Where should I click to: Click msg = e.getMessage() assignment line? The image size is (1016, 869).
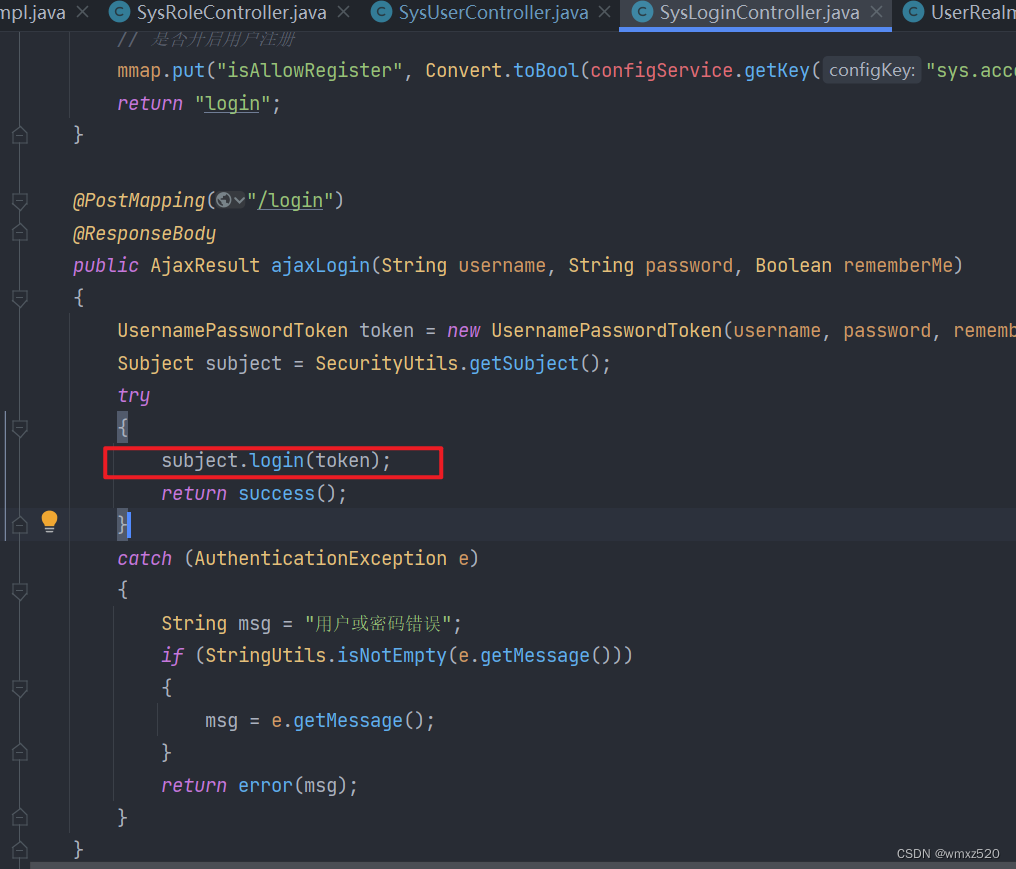(319, 721)
